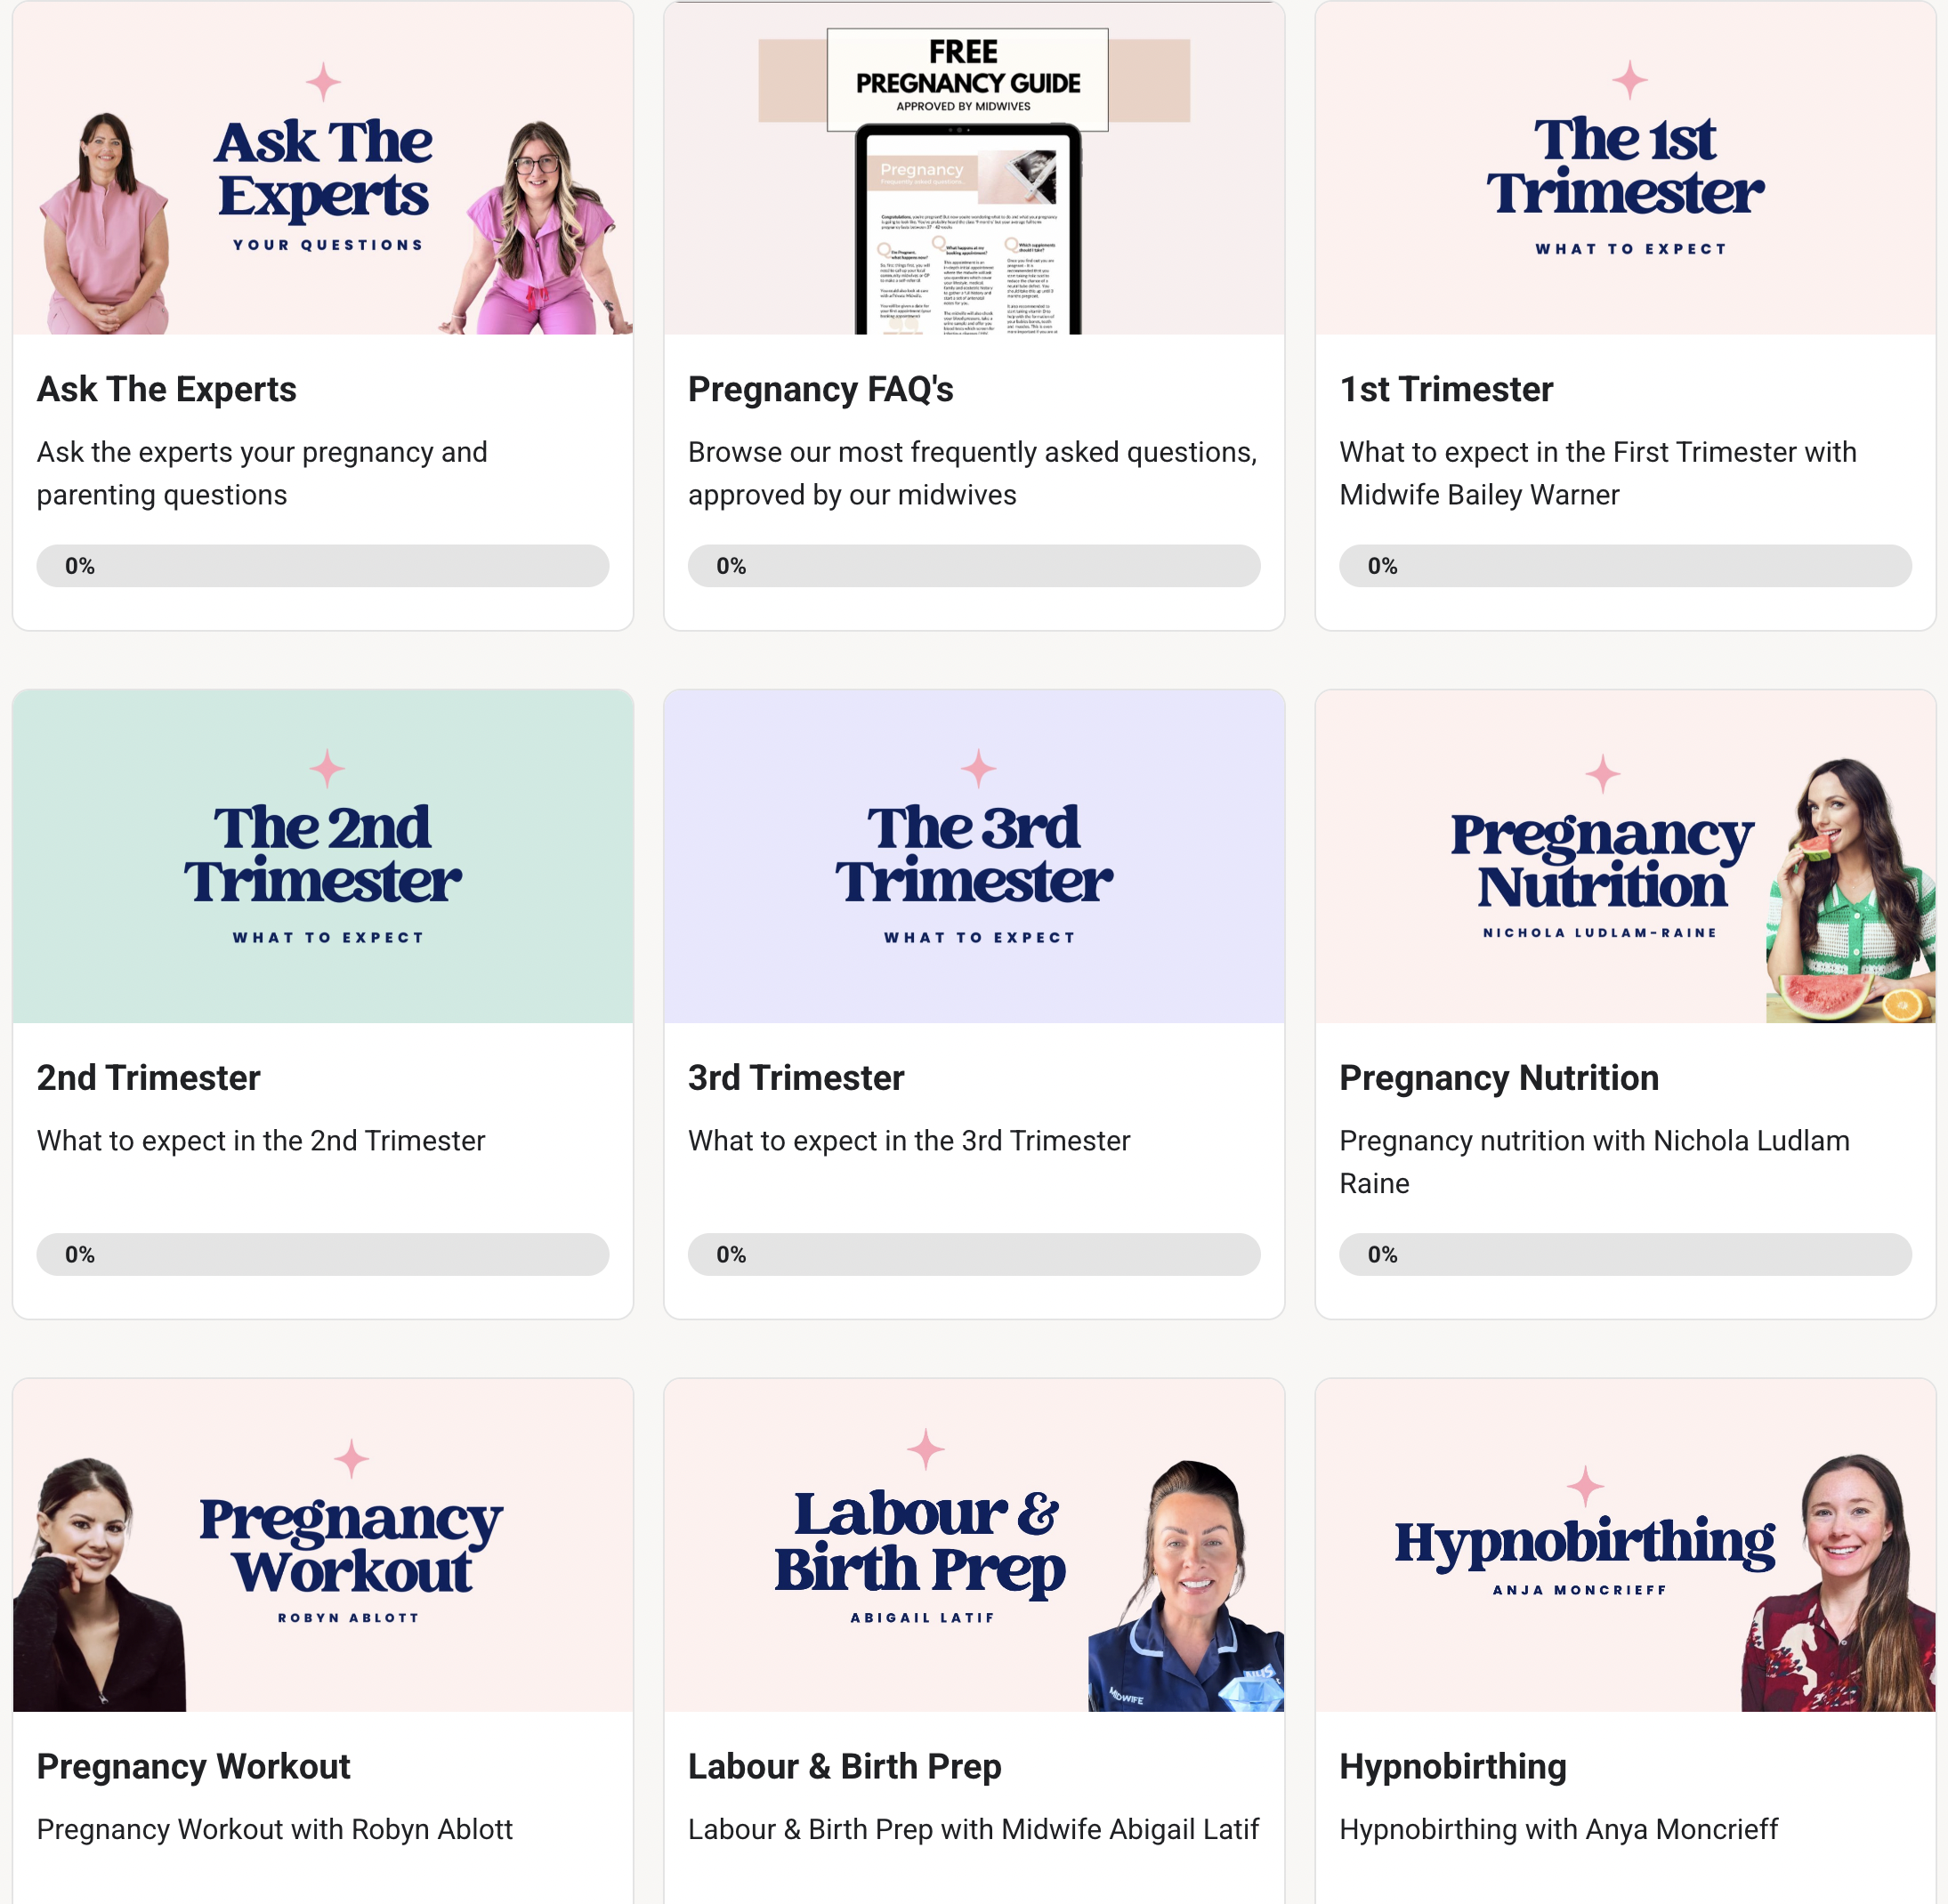
Task: Open Pregnancy Nutrition cover with watermelon photo
Action: click(x=1625, y=856)
